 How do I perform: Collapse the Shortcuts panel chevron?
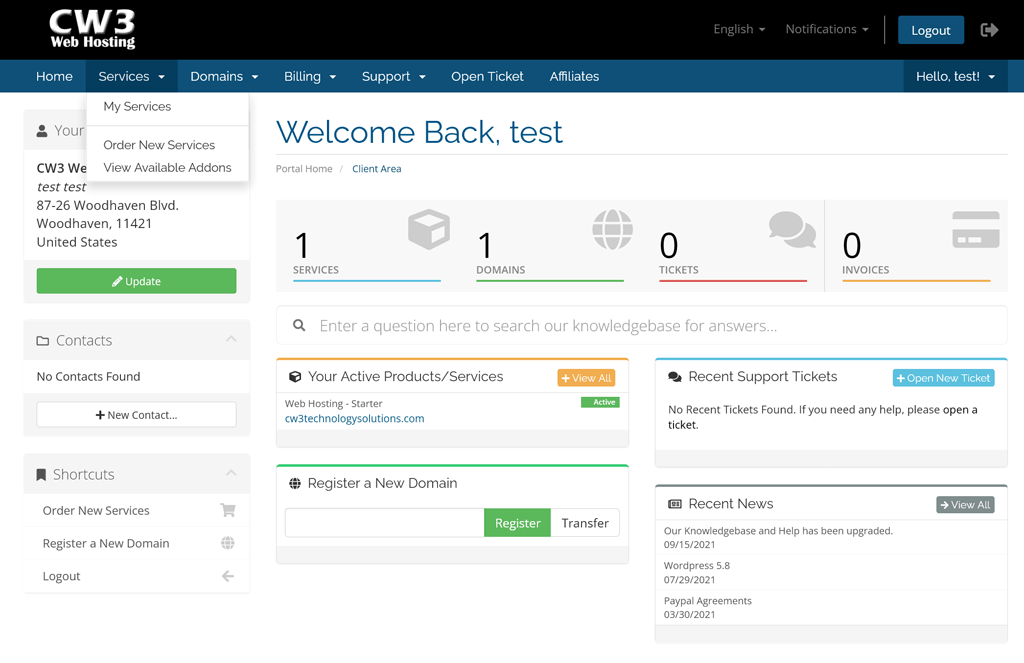[231, 474]
